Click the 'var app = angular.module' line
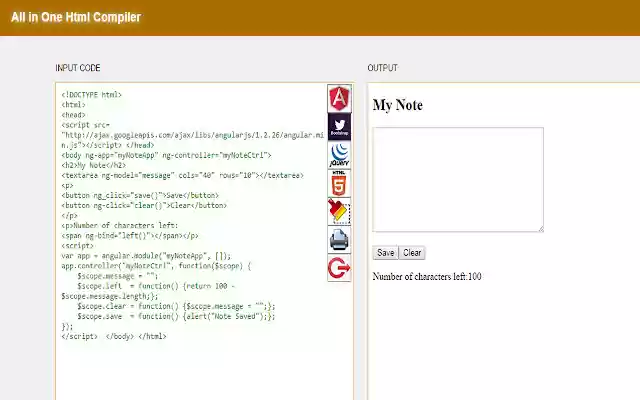640x400 pixels. 146,256
